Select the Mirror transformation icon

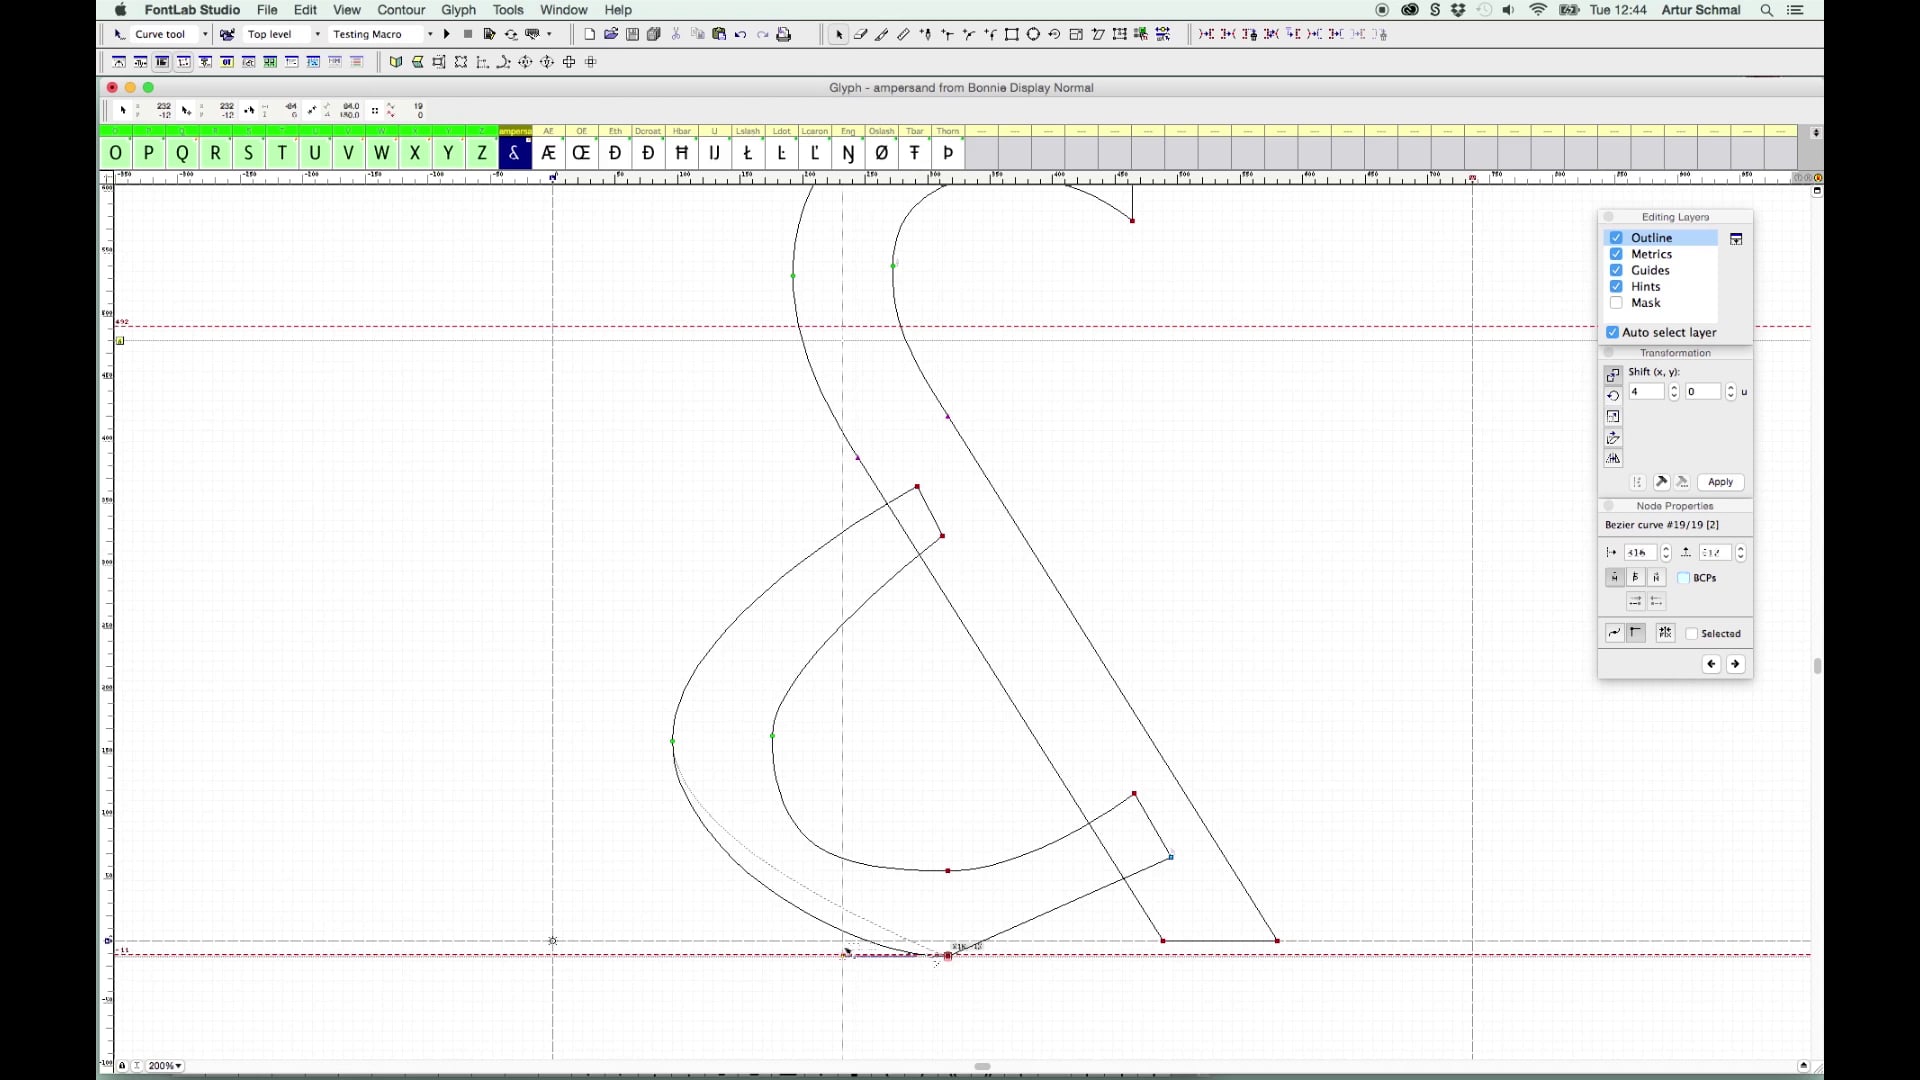(1613, 459)
